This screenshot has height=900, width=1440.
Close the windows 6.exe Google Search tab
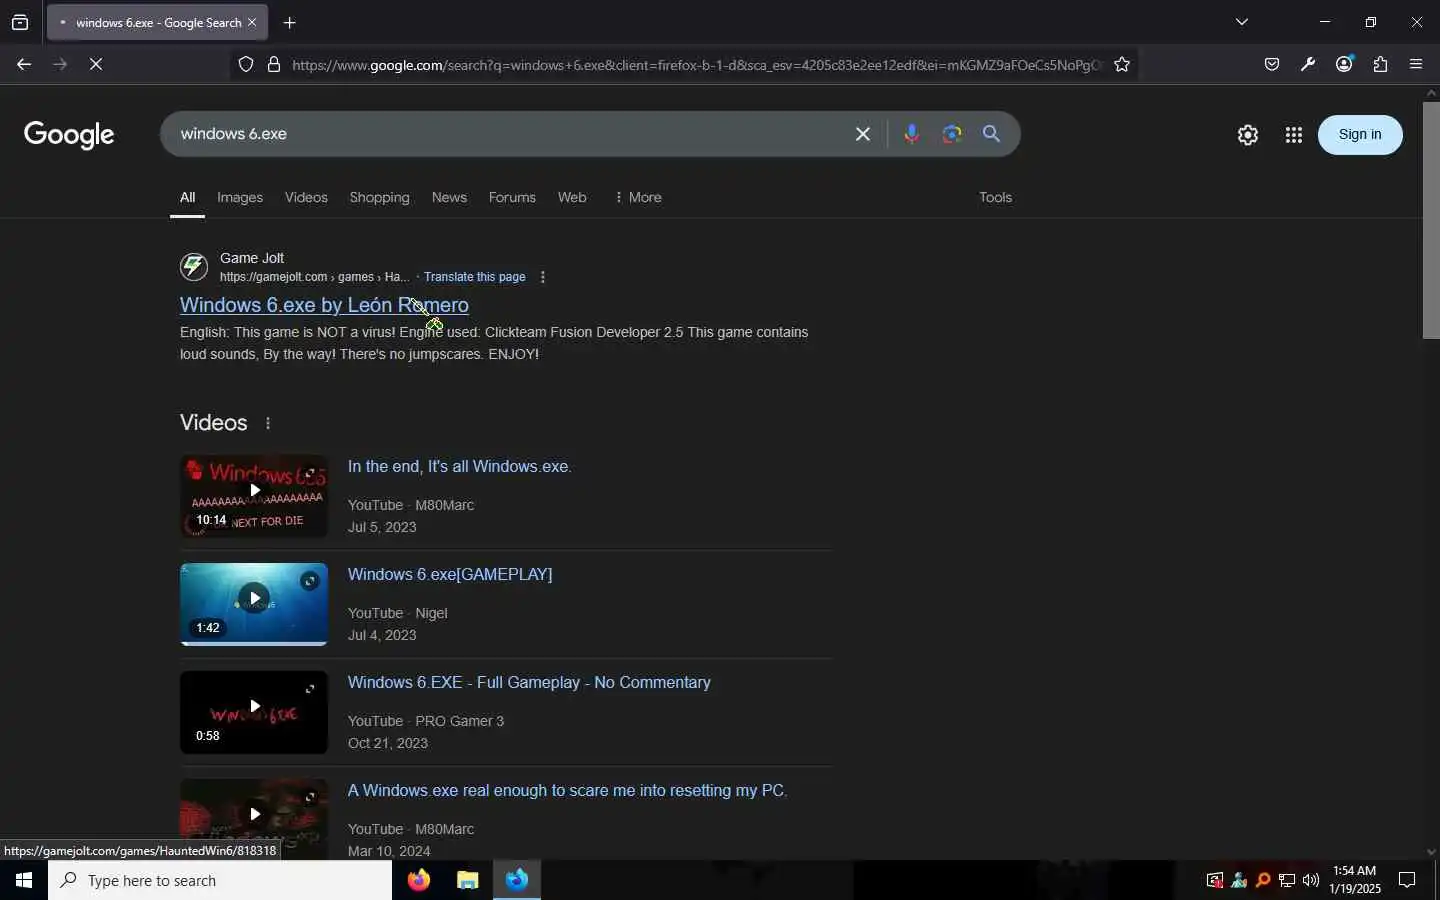252,22
